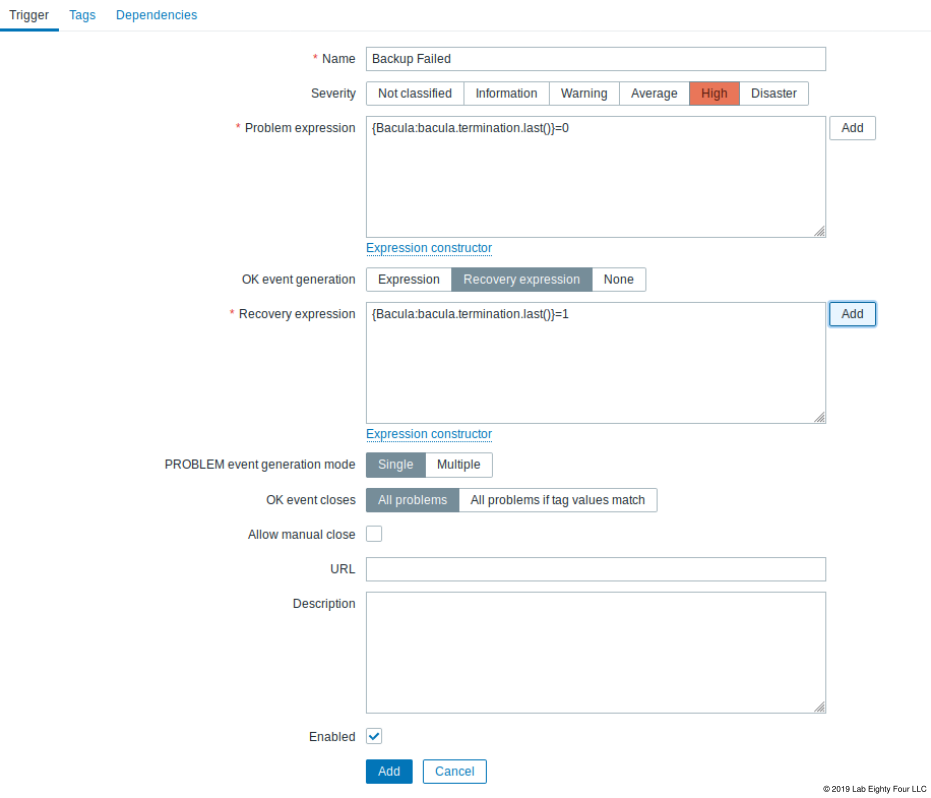This screenshot has width=931, height=798.
Task: Set severity to Average
Action: click(x=654, y=93)
